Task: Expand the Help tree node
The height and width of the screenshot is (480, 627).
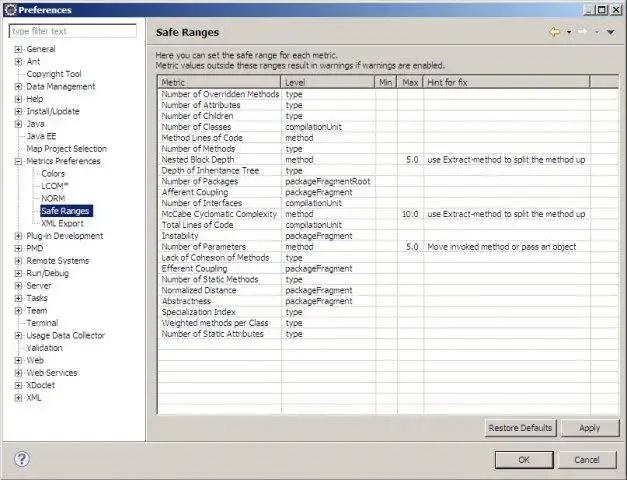Action: coord(18,99)
